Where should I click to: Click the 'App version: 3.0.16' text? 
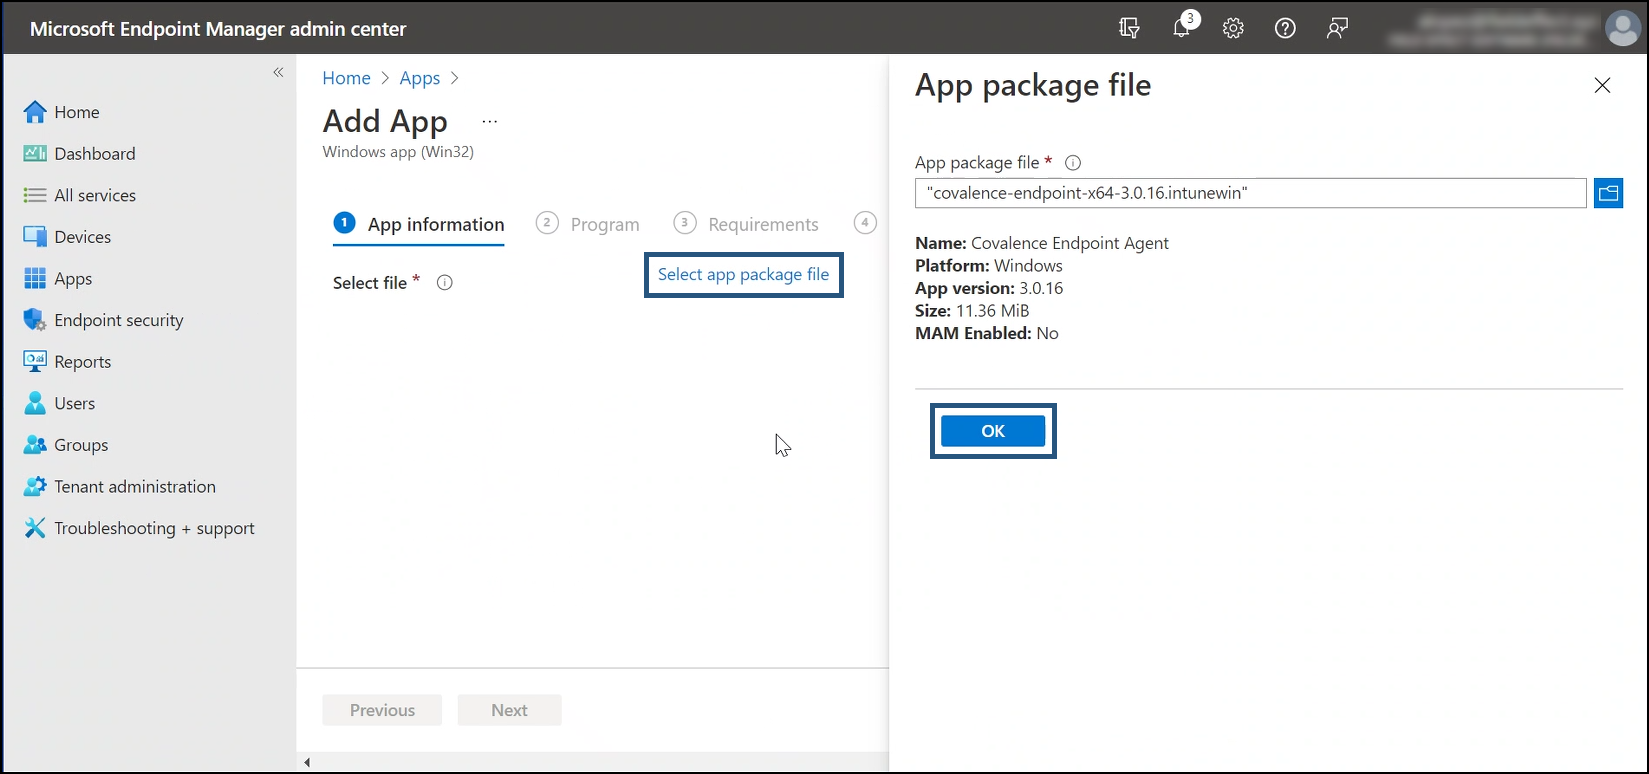point(989,288)
